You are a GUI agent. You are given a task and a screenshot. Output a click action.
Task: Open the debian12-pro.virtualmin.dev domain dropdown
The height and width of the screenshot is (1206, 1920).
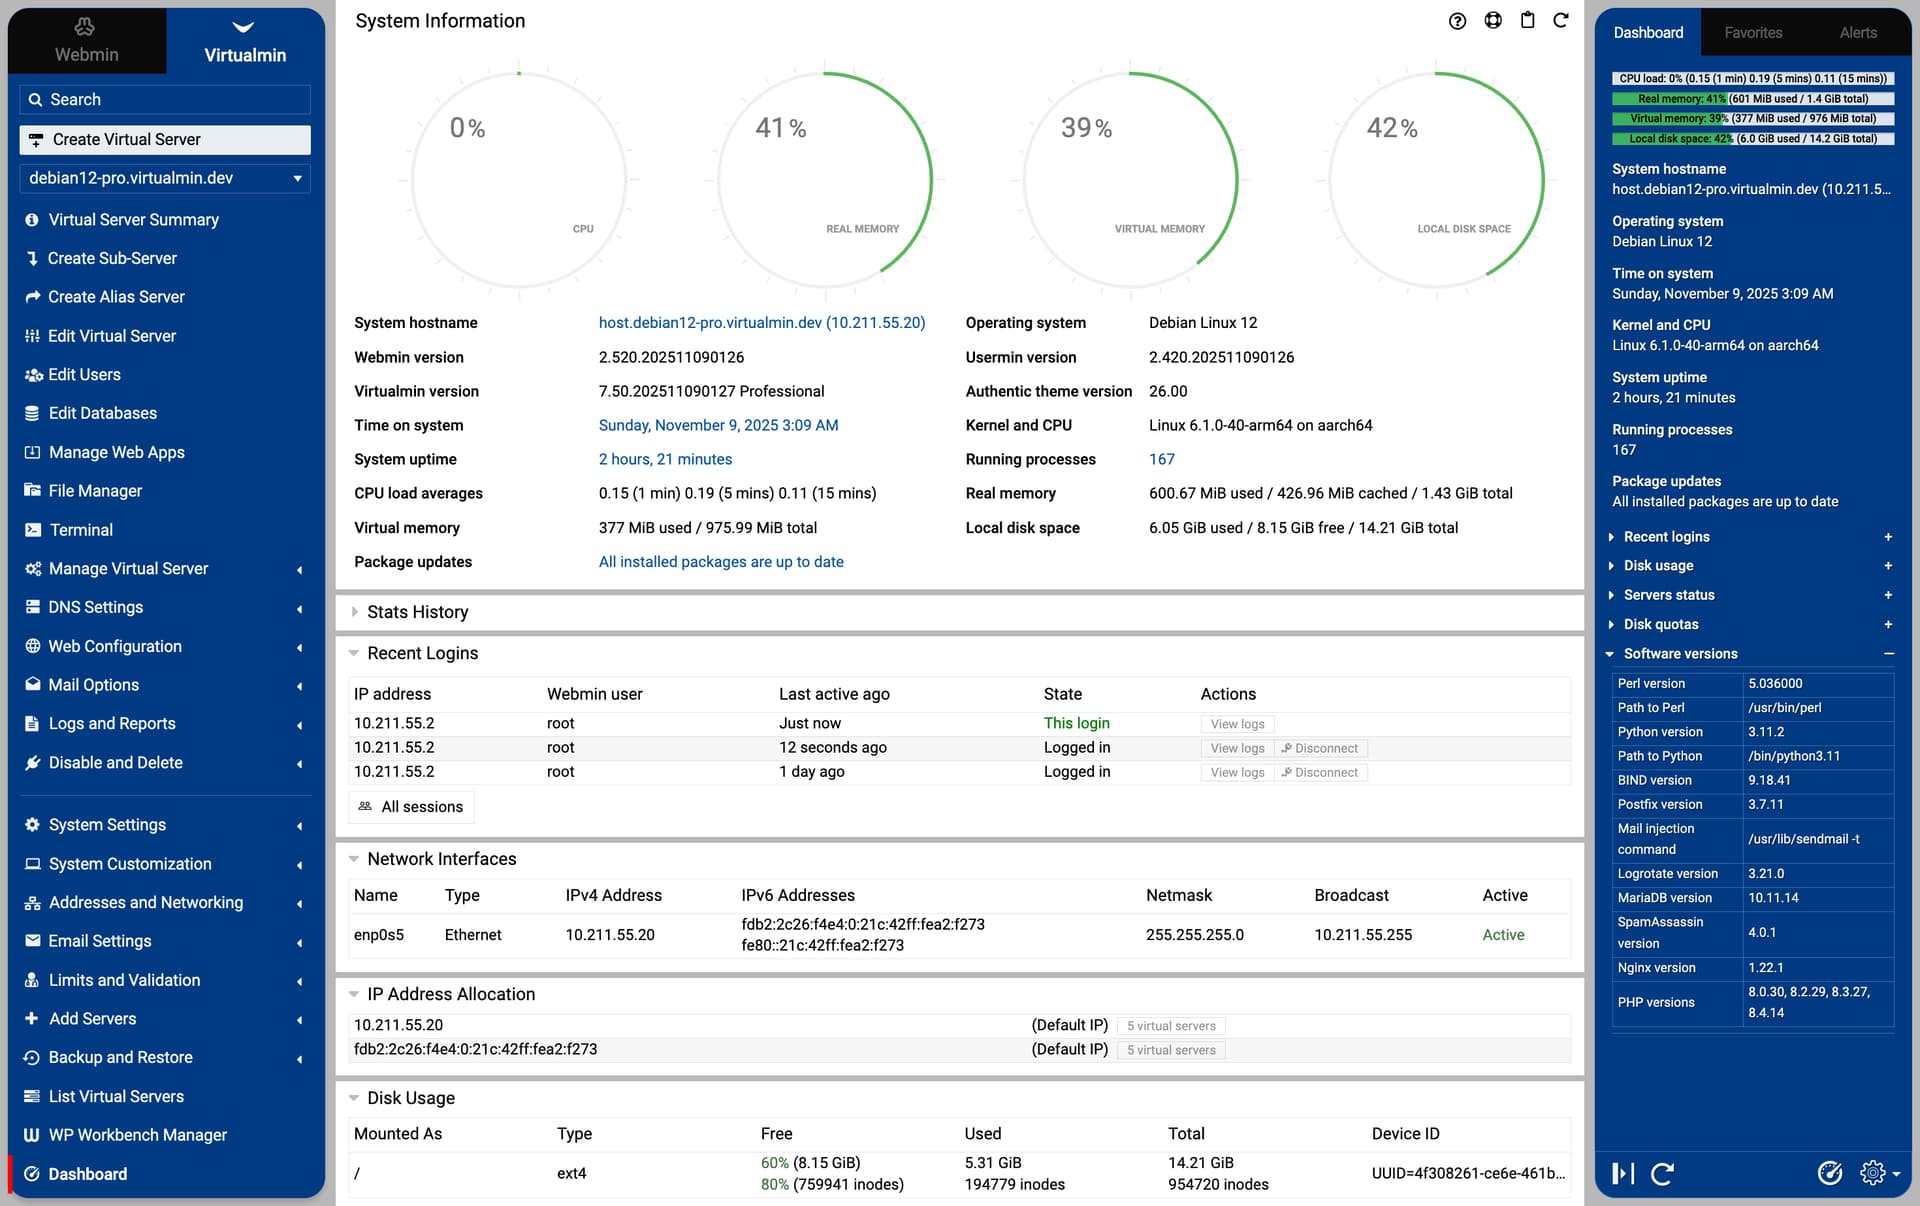tap(165, 178)
